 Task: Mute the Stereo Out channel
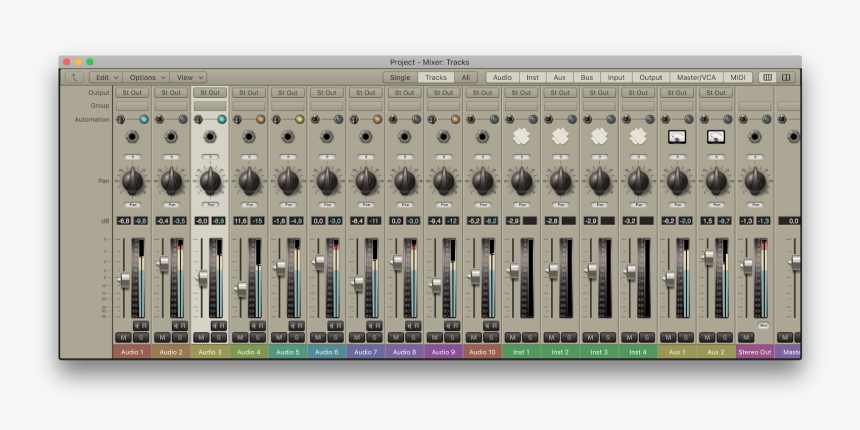coord(746,337)
